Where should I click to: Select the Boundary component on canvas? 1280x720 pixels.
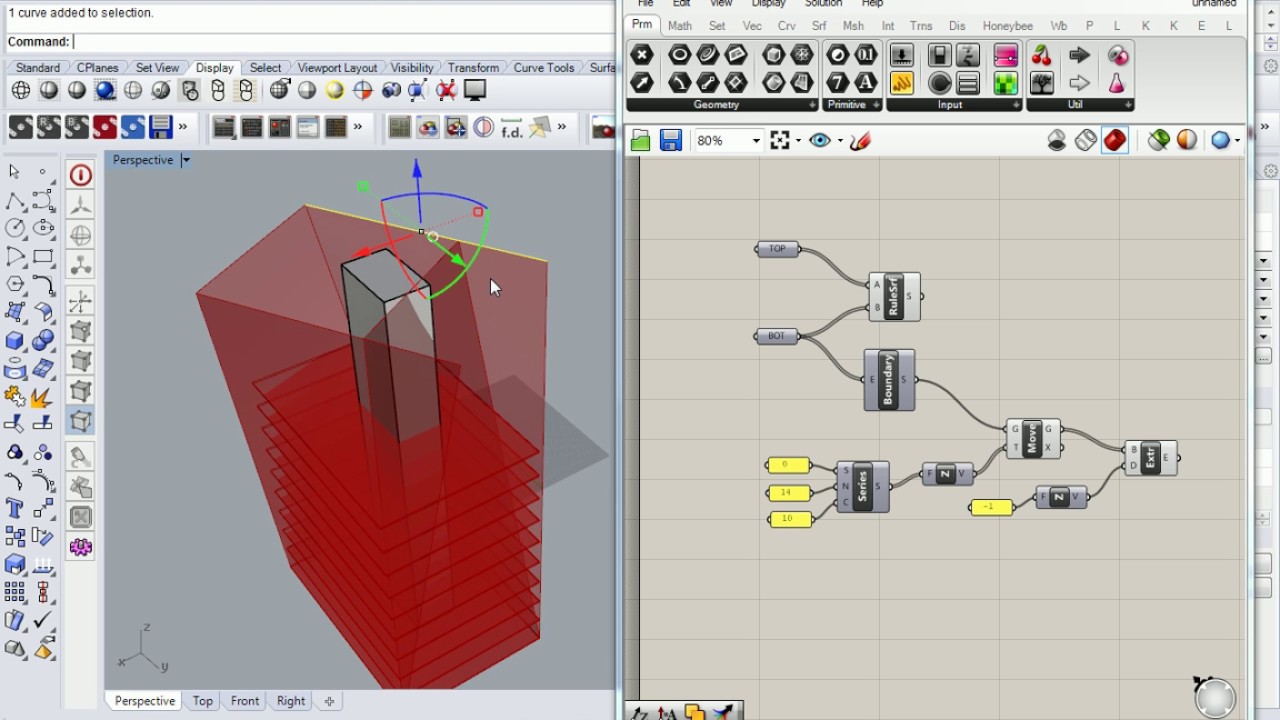click(x=889, y=380)
